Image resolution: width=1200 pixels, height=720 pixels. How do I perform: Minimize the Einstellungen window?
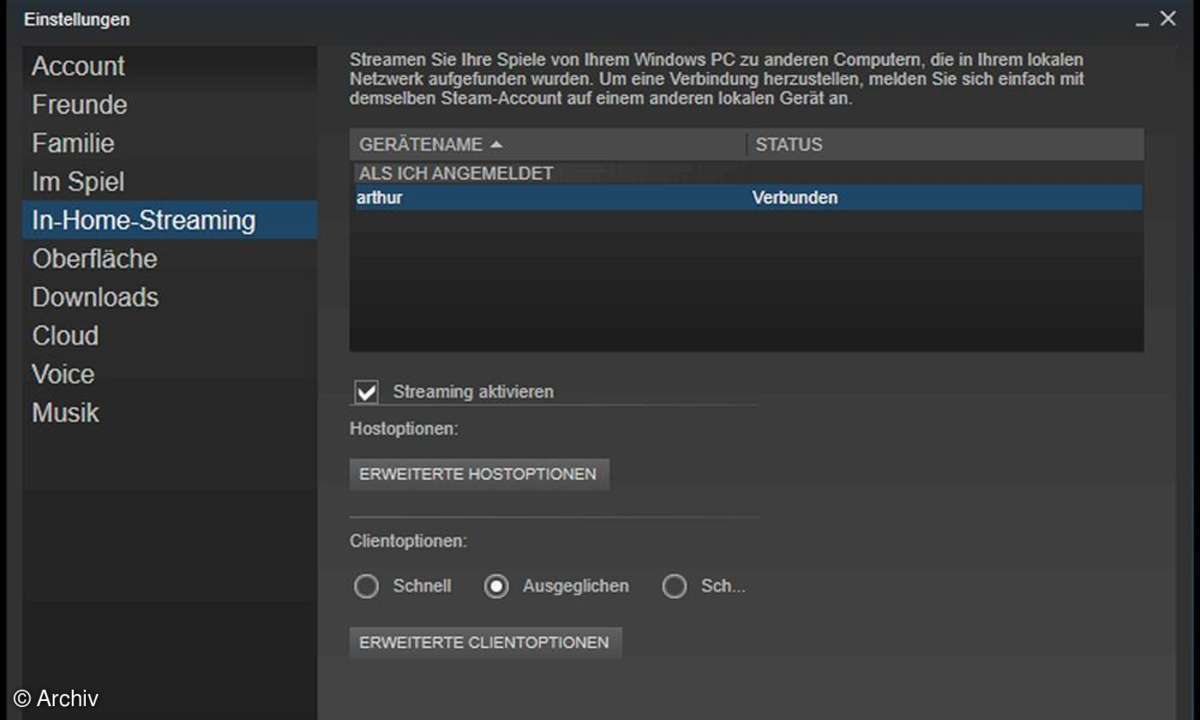(x=1142, y=20)
